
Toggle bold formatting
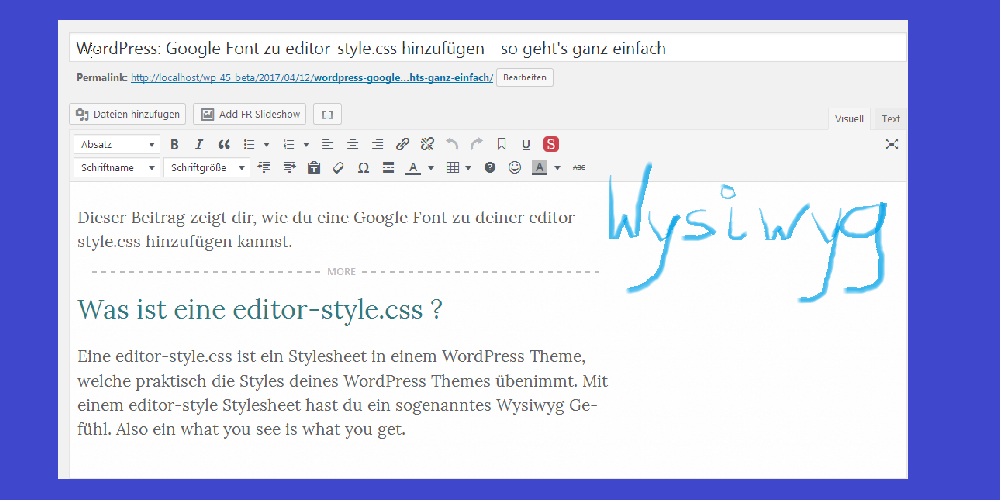[x=174, y=144]
